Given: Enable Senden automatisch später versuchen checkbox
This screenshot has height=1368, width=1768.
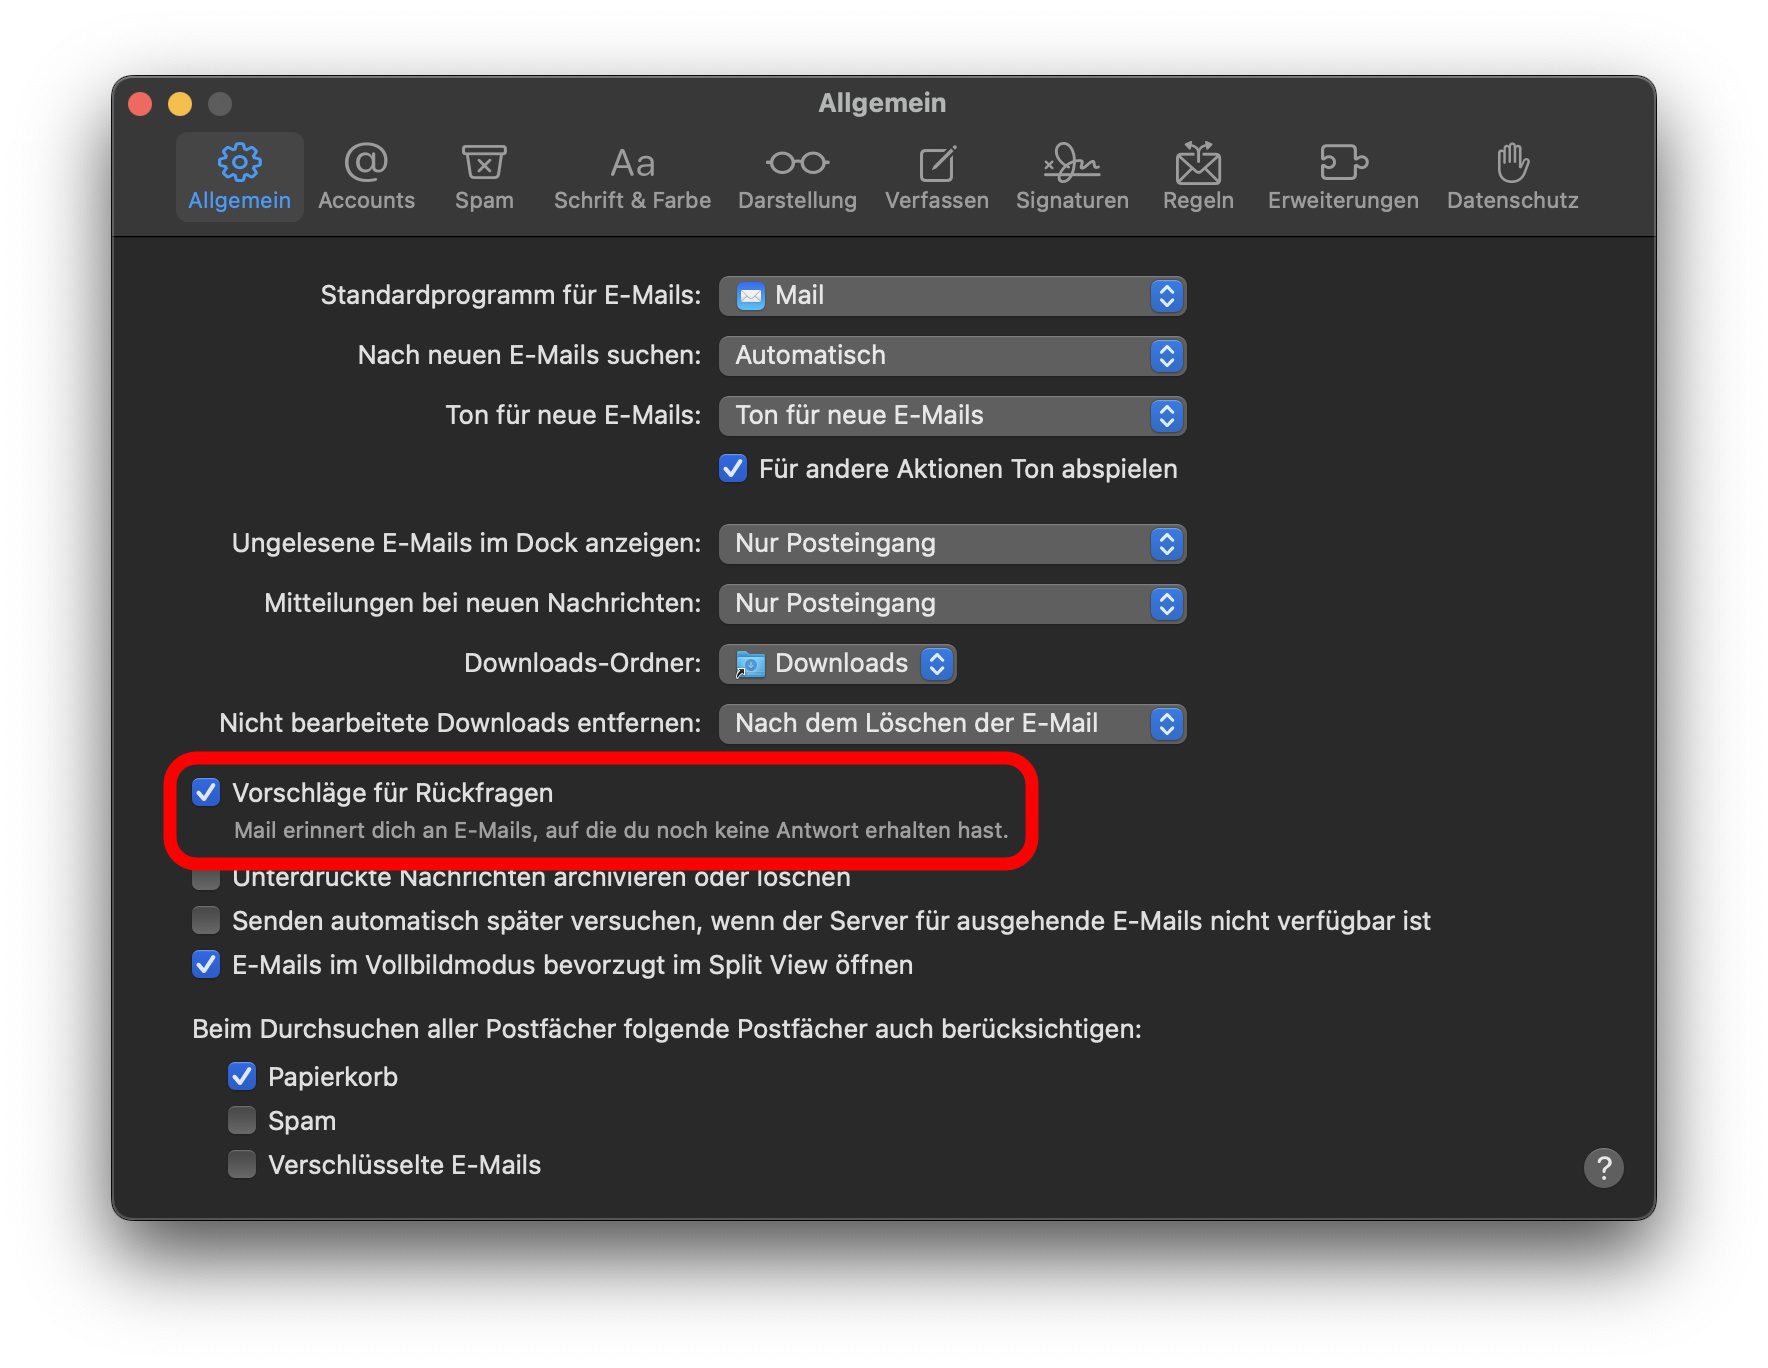Looking at the screenshot, I should pyautogui.click(x=206, y=920).
